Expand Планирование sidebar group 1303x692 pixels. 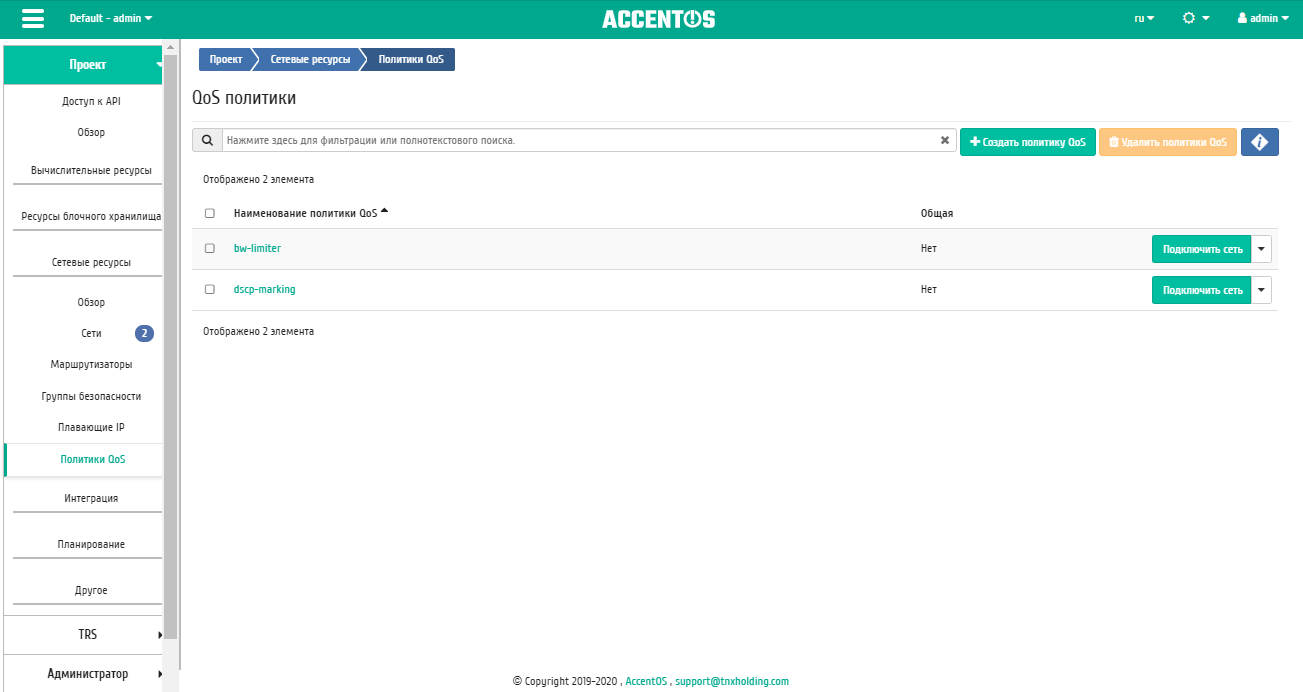91,544
